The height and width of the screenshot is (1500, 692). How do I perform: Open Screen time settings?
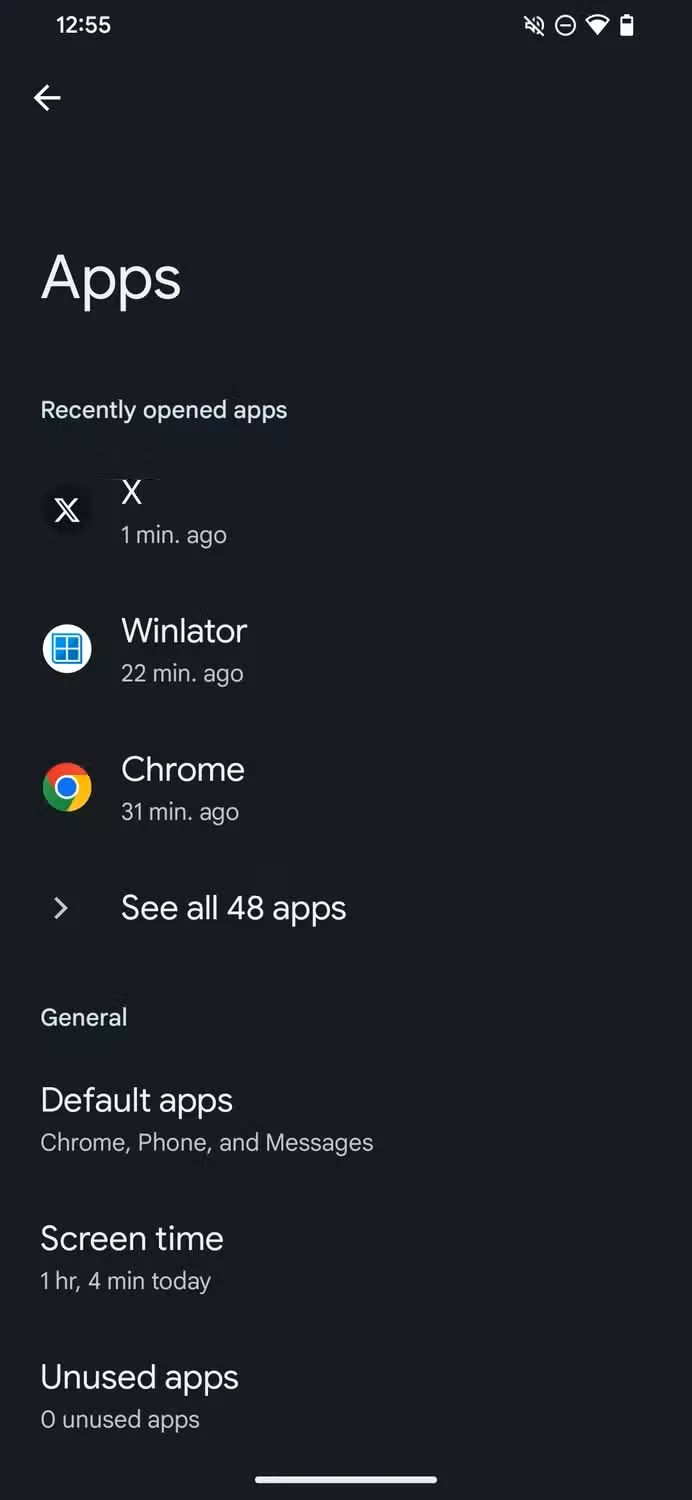[x=132, y=1239]
